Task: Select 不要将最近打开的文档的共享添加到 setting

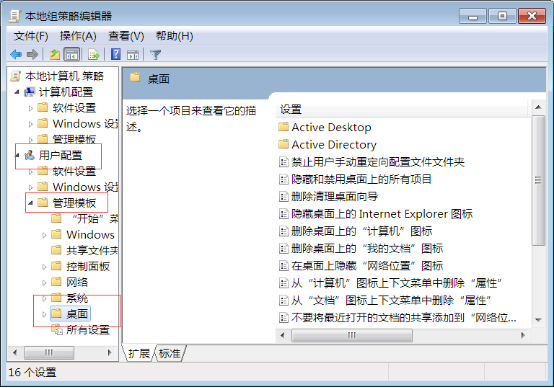Action: coord(404,318)
